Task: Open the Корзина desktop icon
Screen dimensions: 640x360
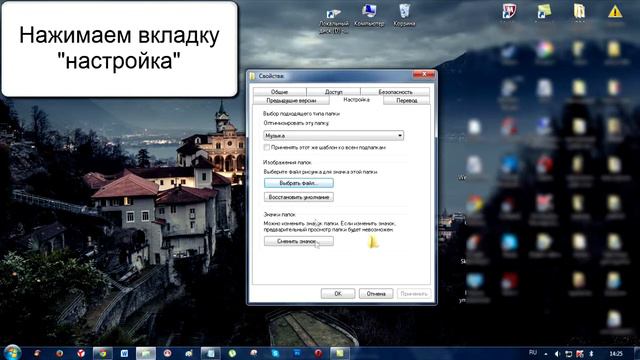Action: [x=404, y=15]
